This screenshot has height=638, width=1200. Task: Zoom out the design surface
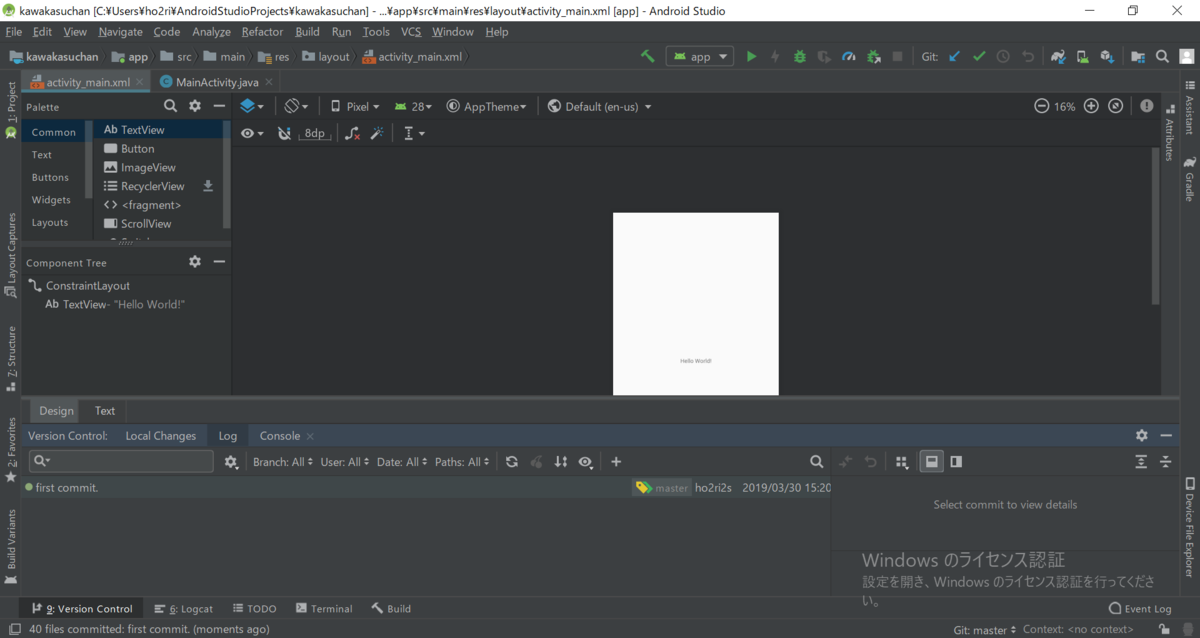tap(1041, 106)
